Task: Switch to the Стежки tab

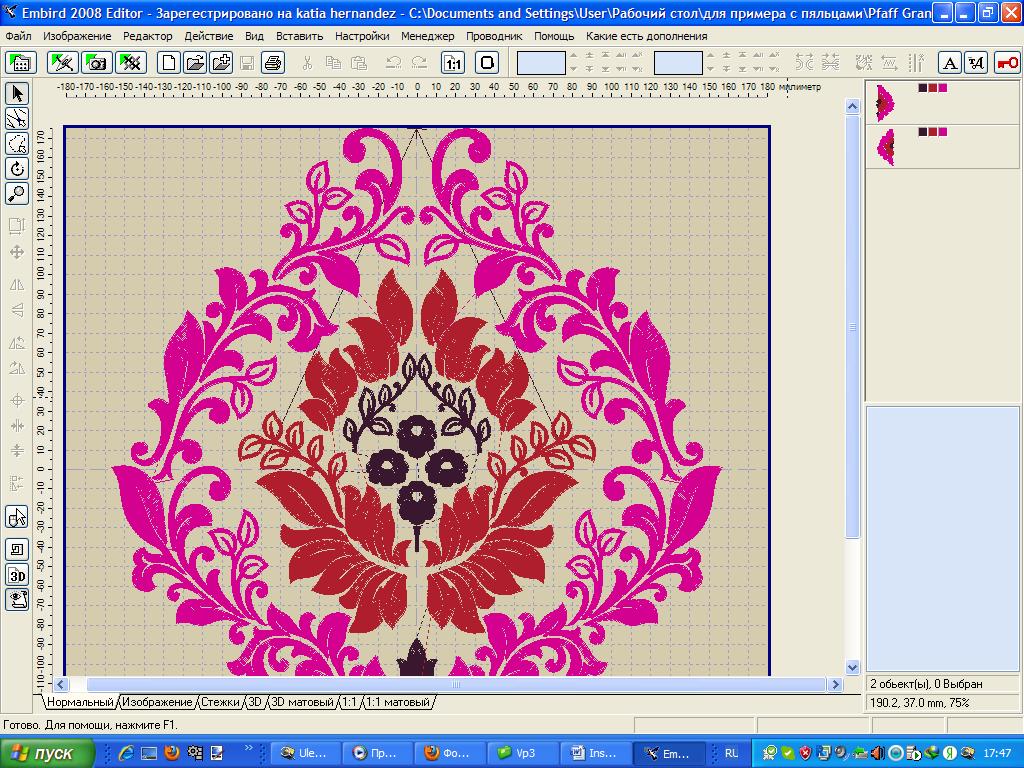Action: coord(220,702)
